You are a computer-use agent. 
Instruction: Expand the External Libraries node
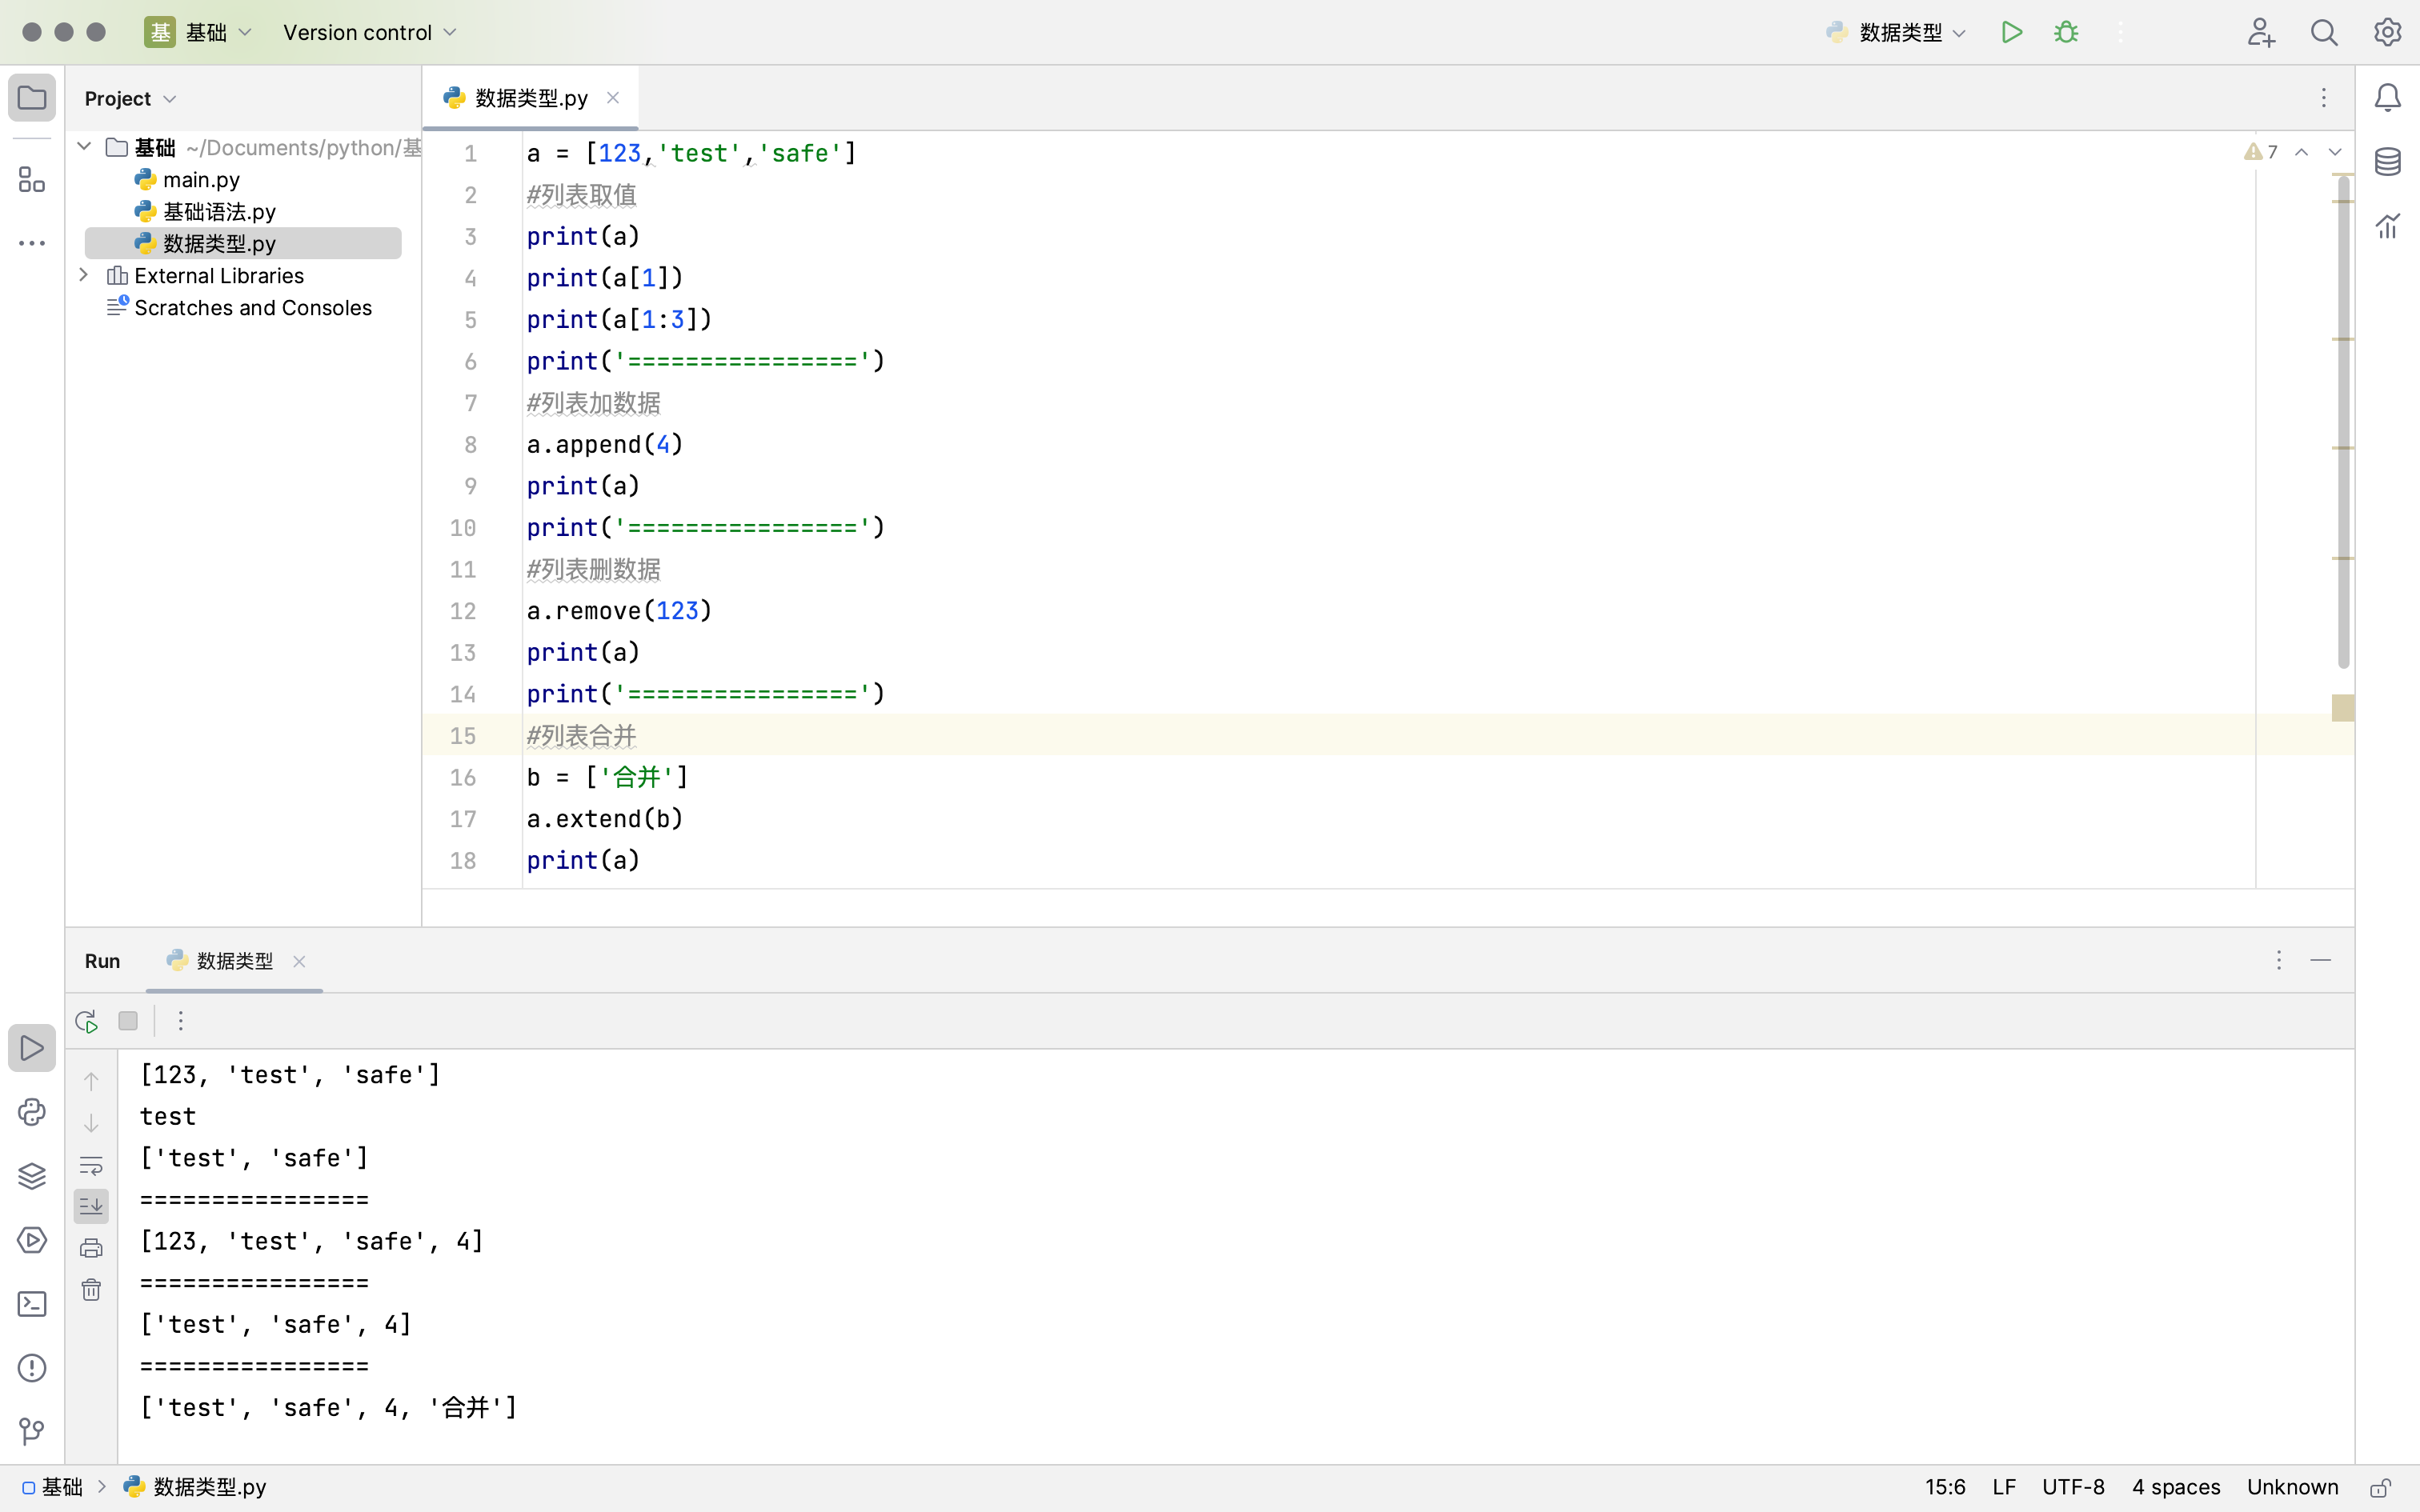pos(84,275)
